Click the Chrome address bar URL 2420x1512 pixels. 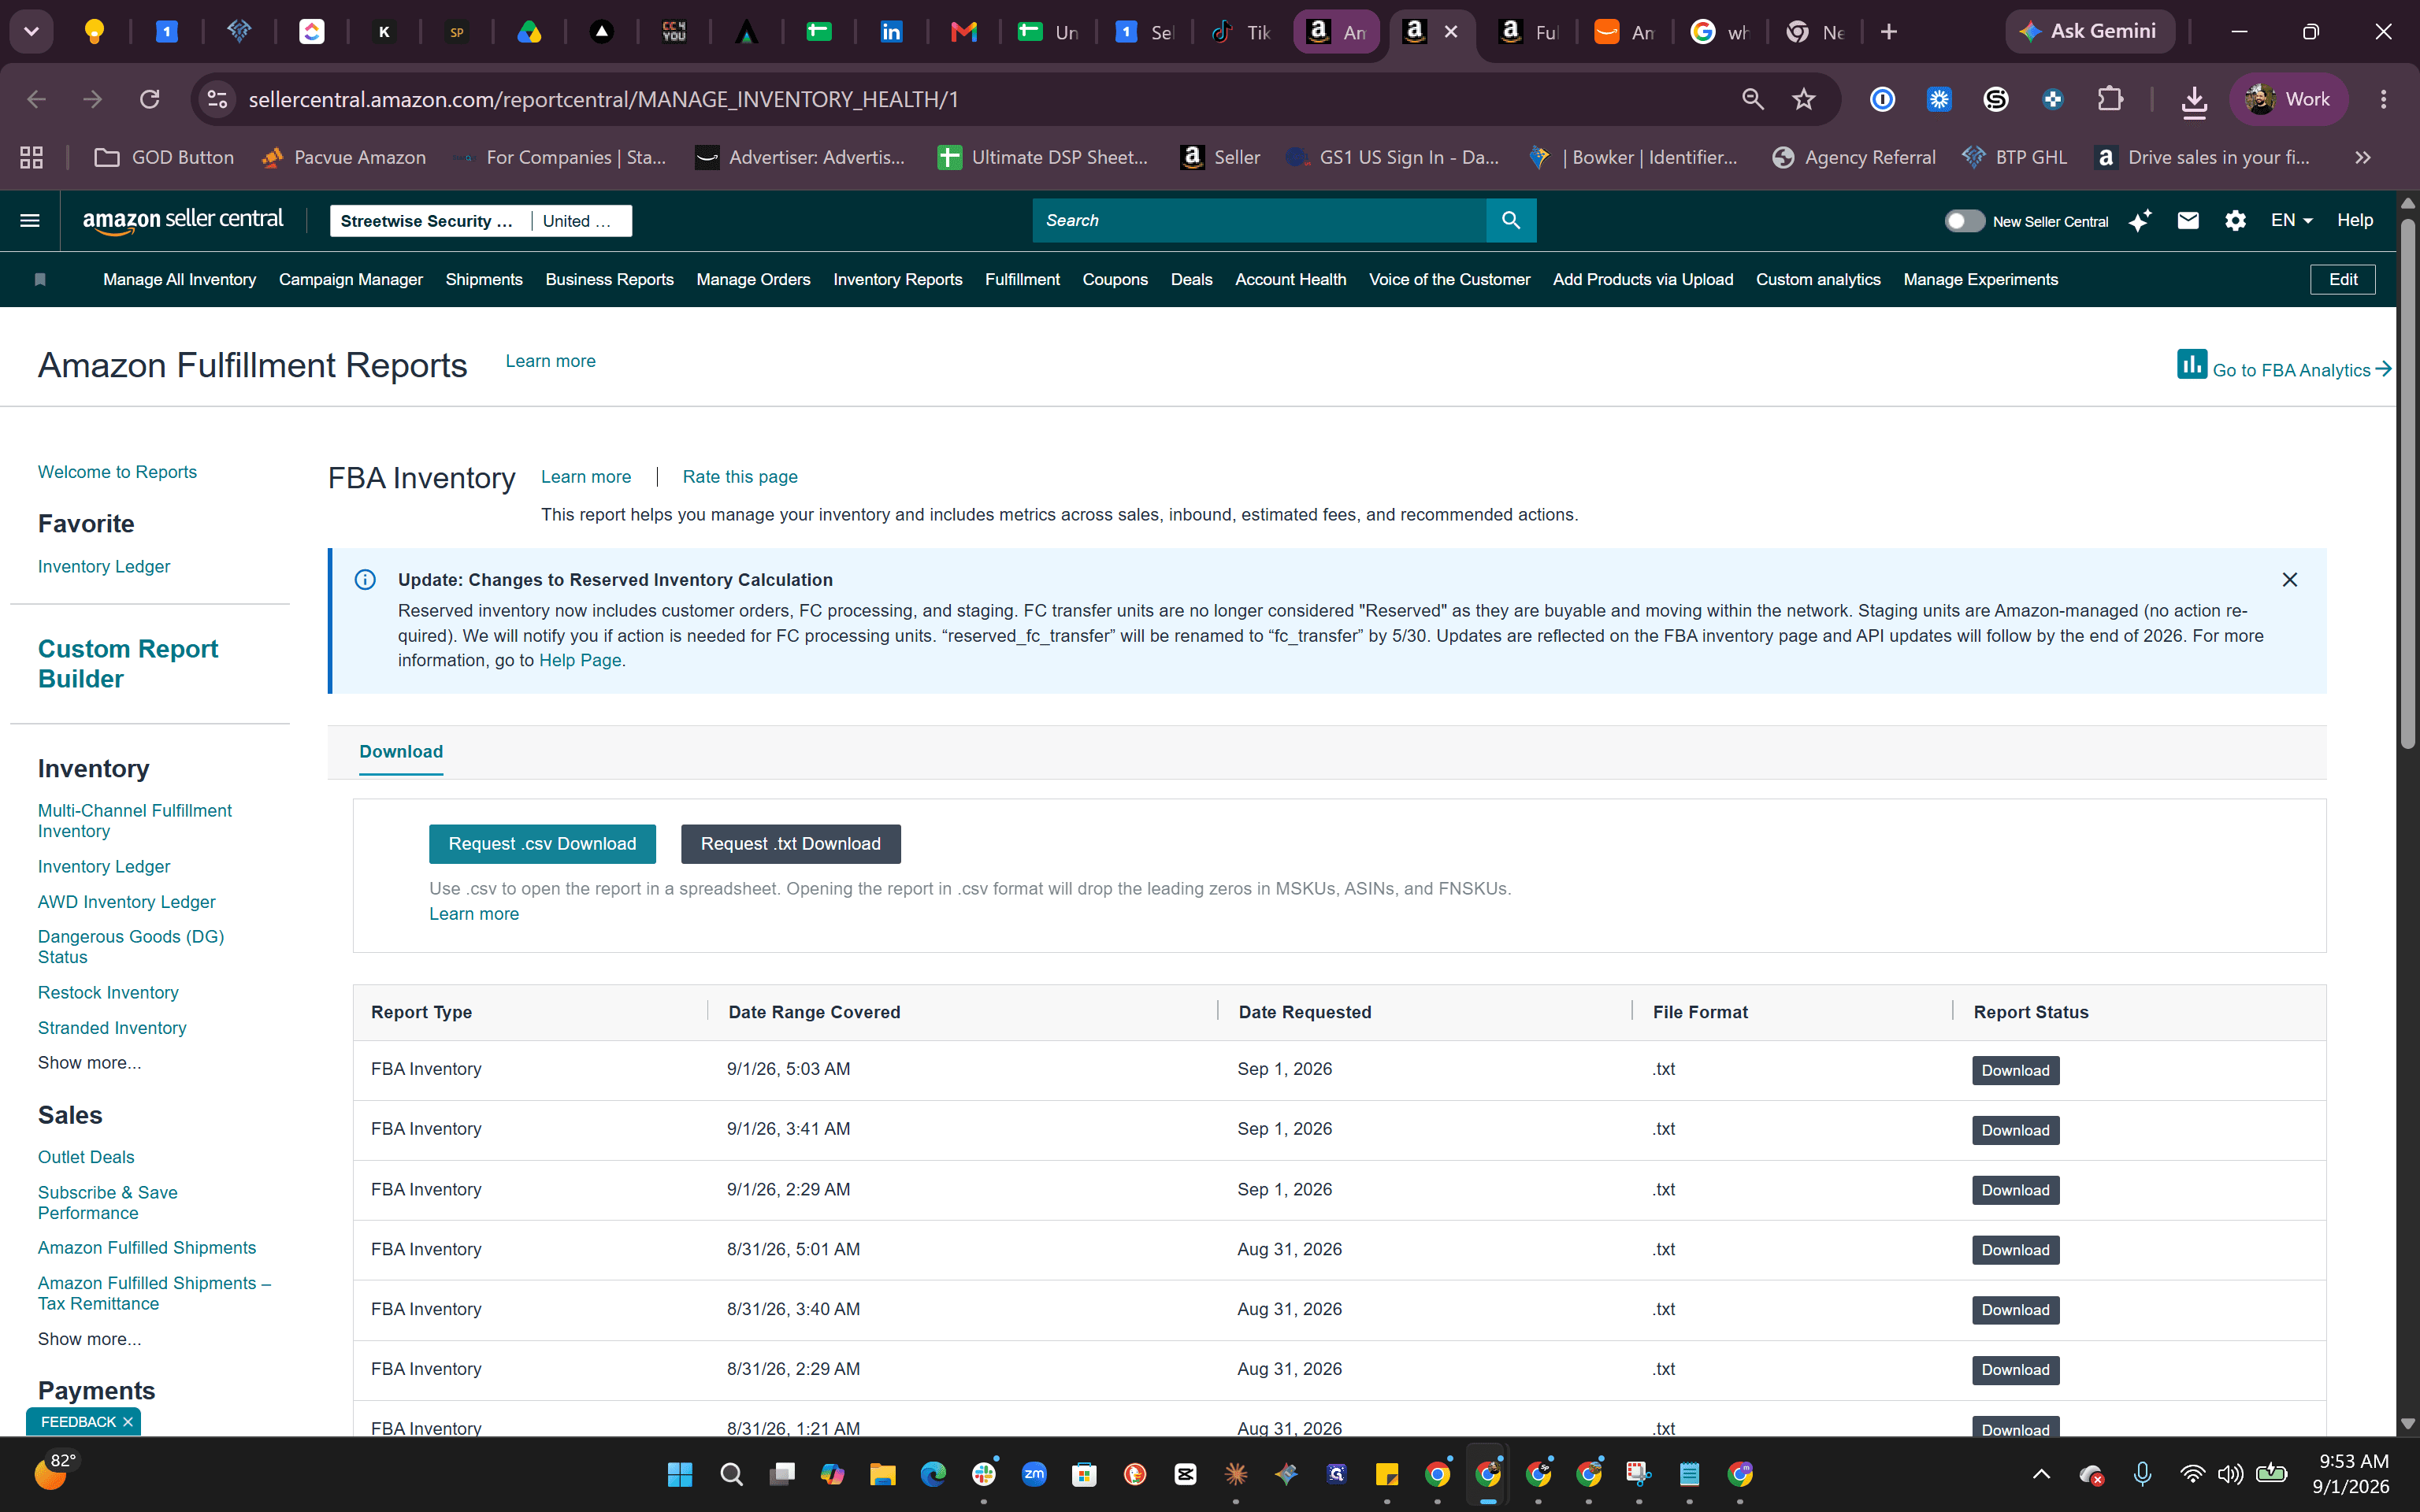point(604,99)
